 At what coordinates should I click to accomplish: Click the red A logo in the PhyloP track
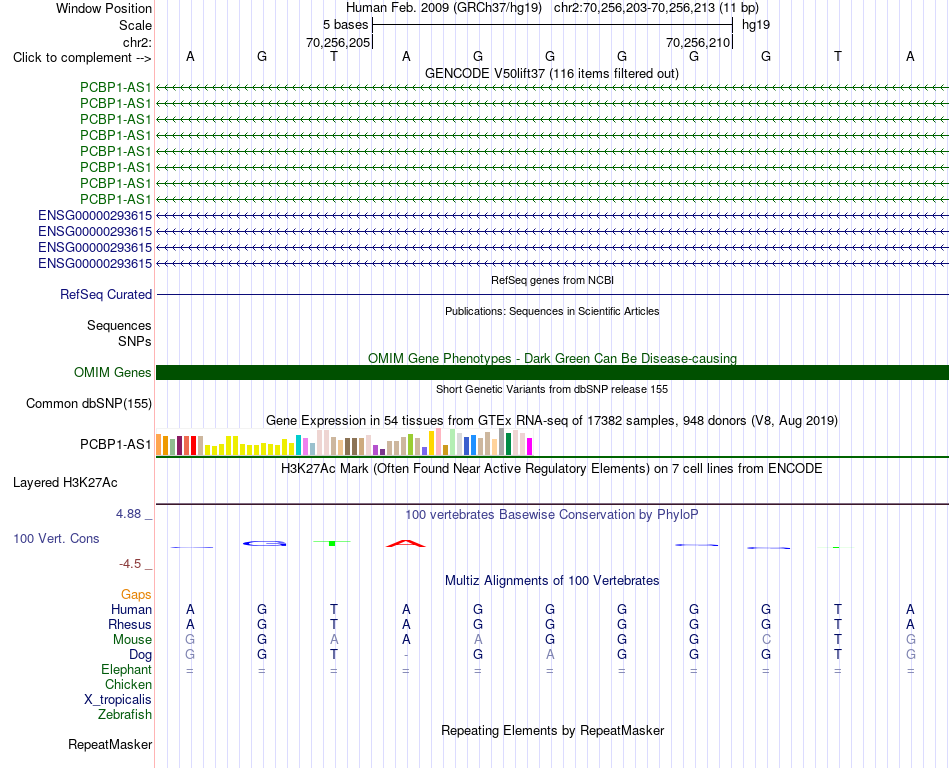pos(406,543)
